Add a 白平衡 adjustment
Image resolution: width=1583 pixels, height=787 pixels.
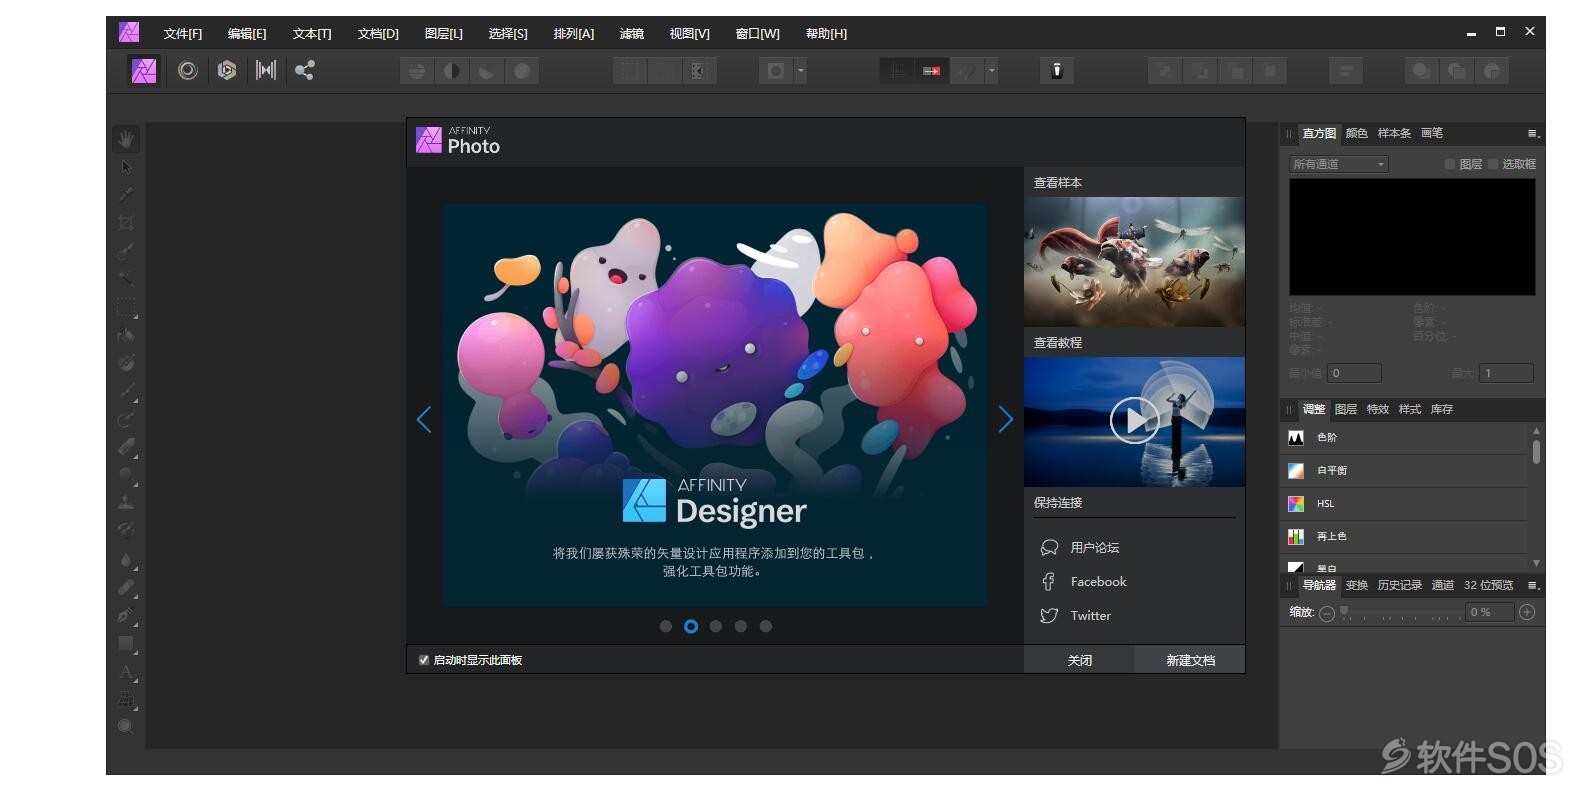pyautogui.click(x=1404, y=470)
